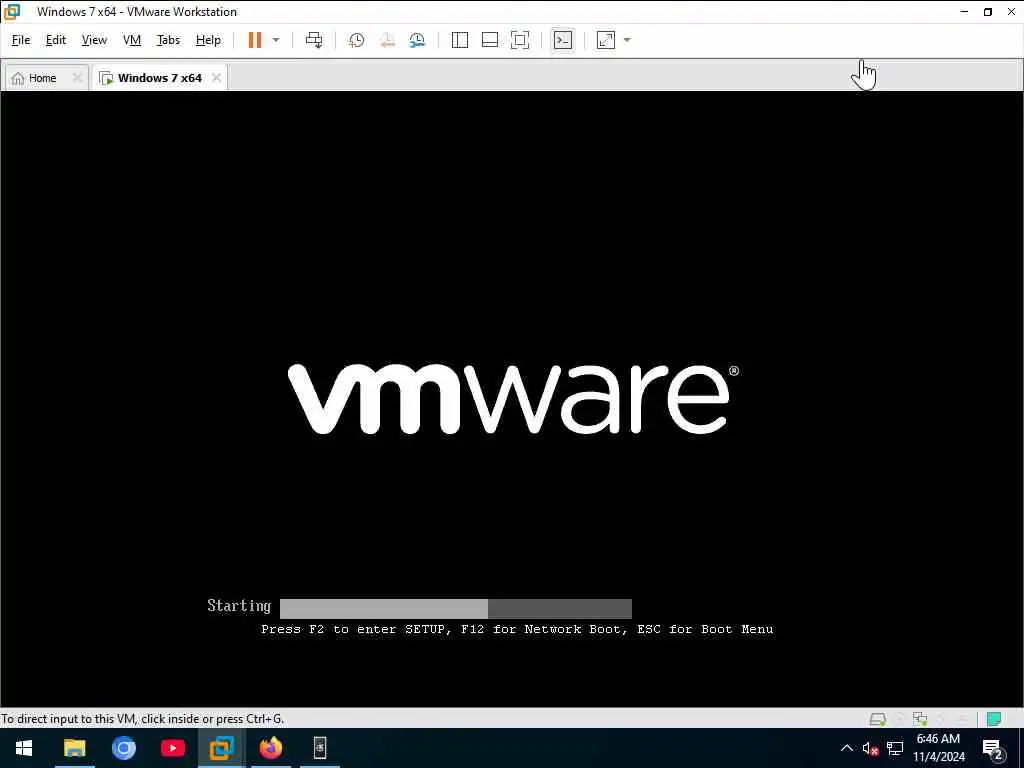Viewport: 1024px width, 768px height.
Task: Open the Edit menu
Action: point(56,40)
